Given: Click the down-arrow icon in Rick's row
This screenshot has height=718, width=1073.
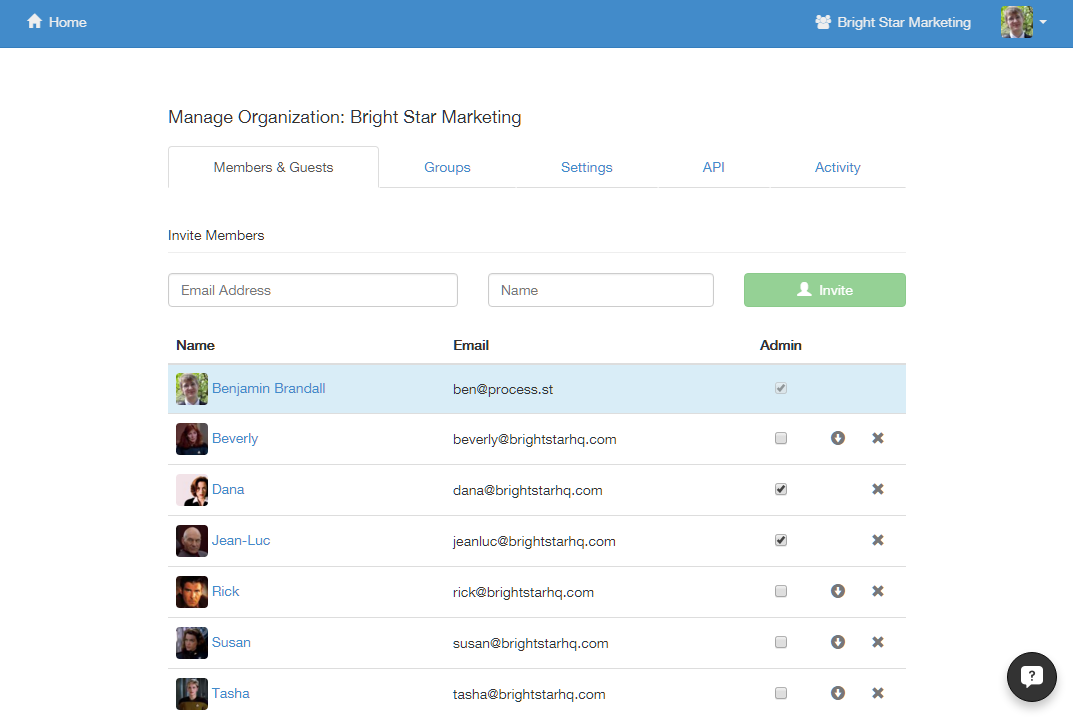Looking at the screenshot, I should click(838, 591).
